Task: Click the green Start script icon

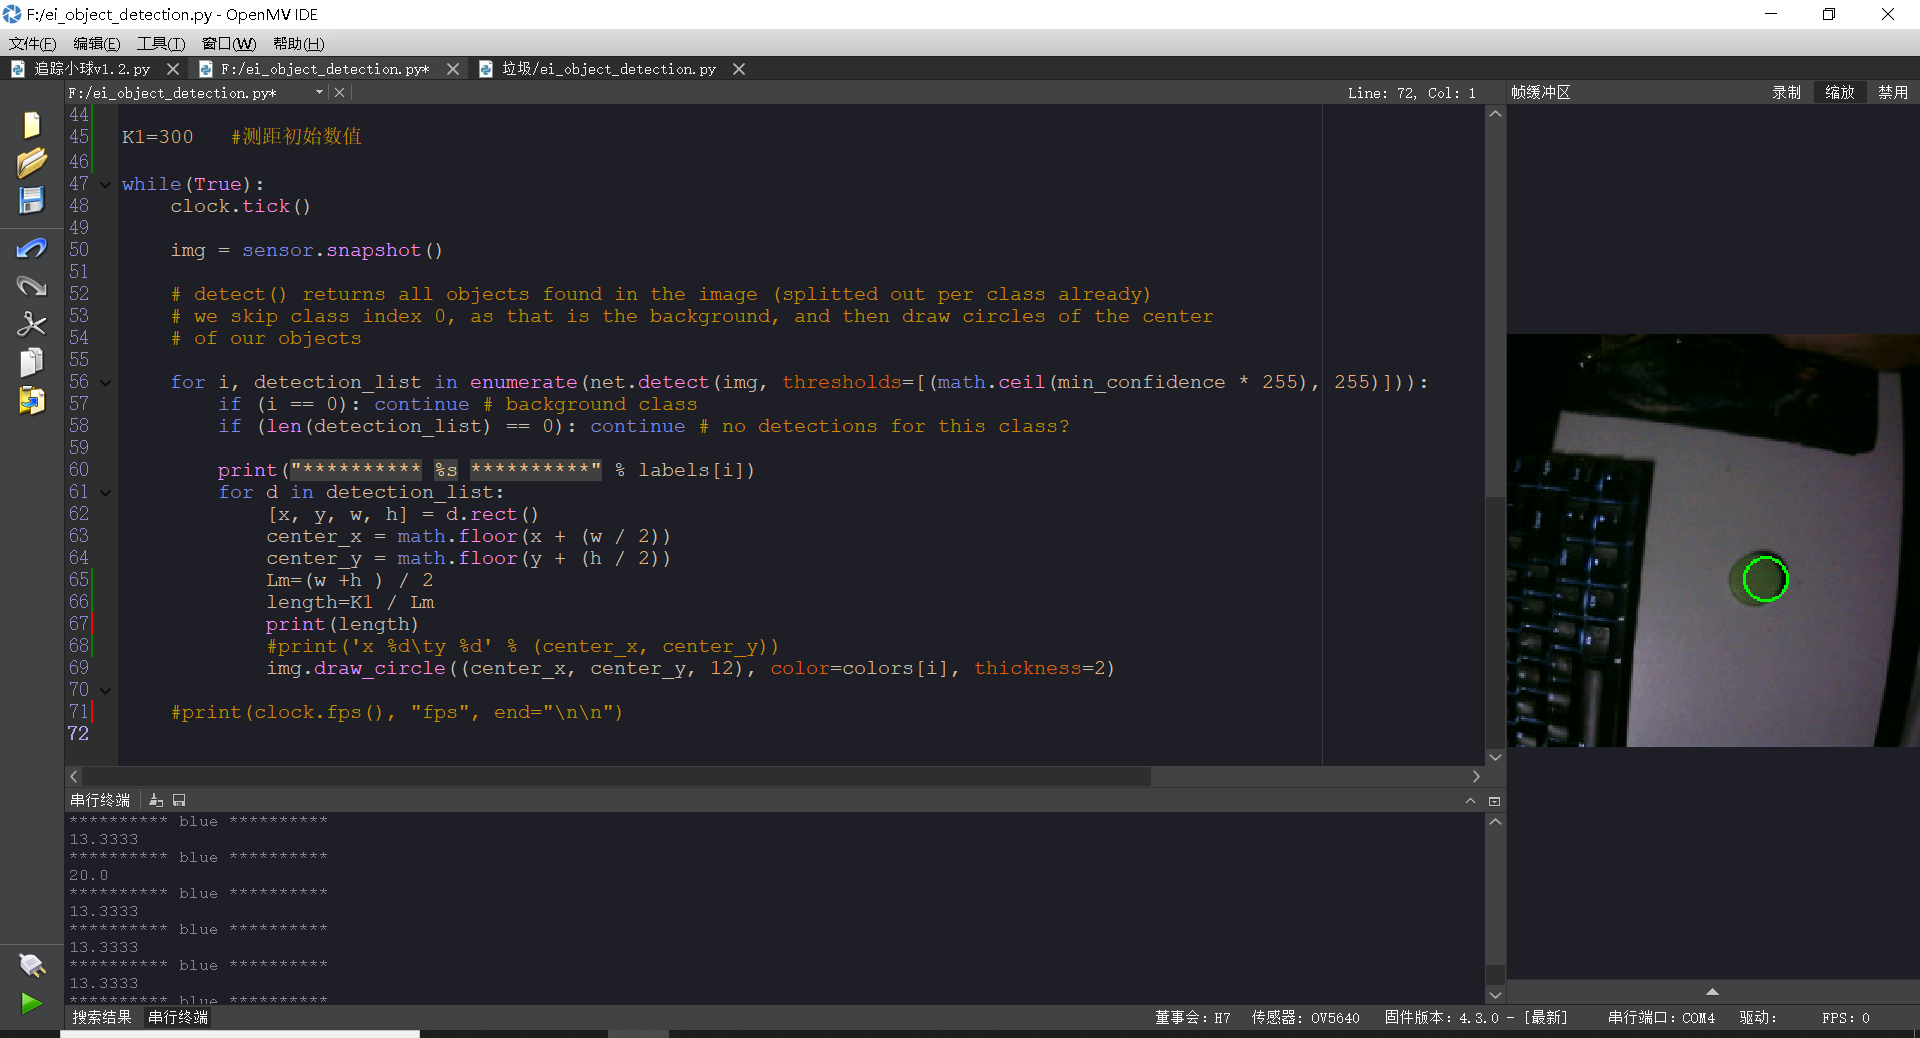Action: [32, 1003]
